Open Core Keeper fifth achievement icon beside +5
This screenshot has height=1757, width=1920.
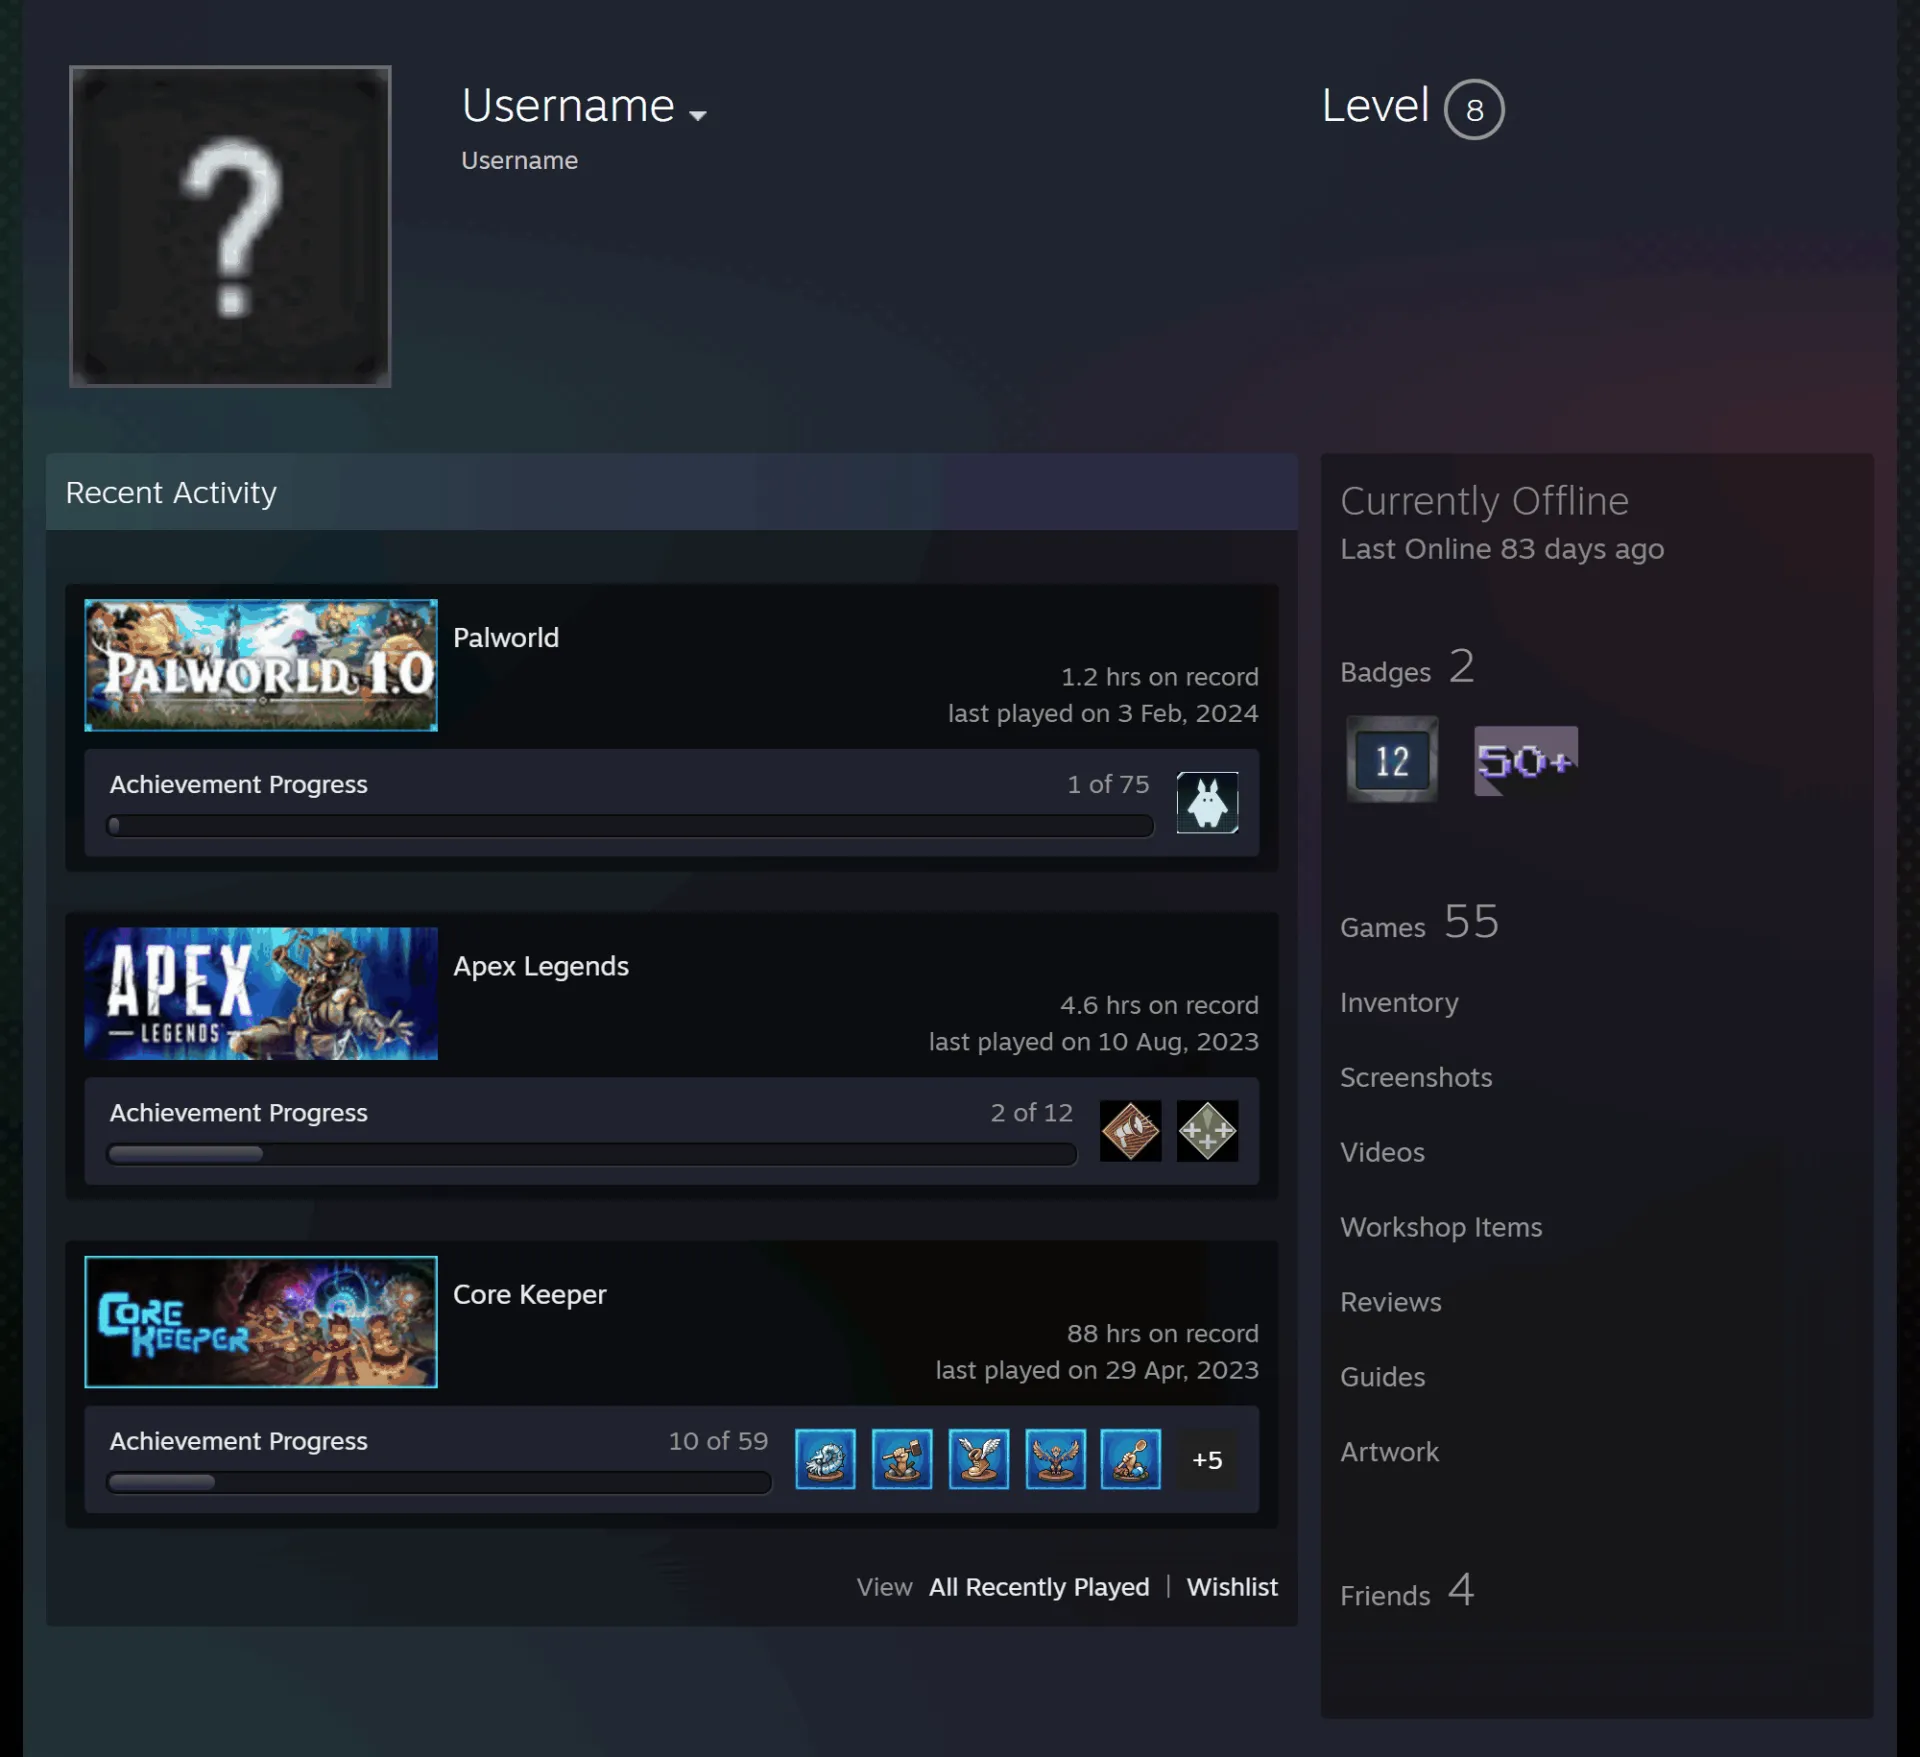coord(1131,1459)
